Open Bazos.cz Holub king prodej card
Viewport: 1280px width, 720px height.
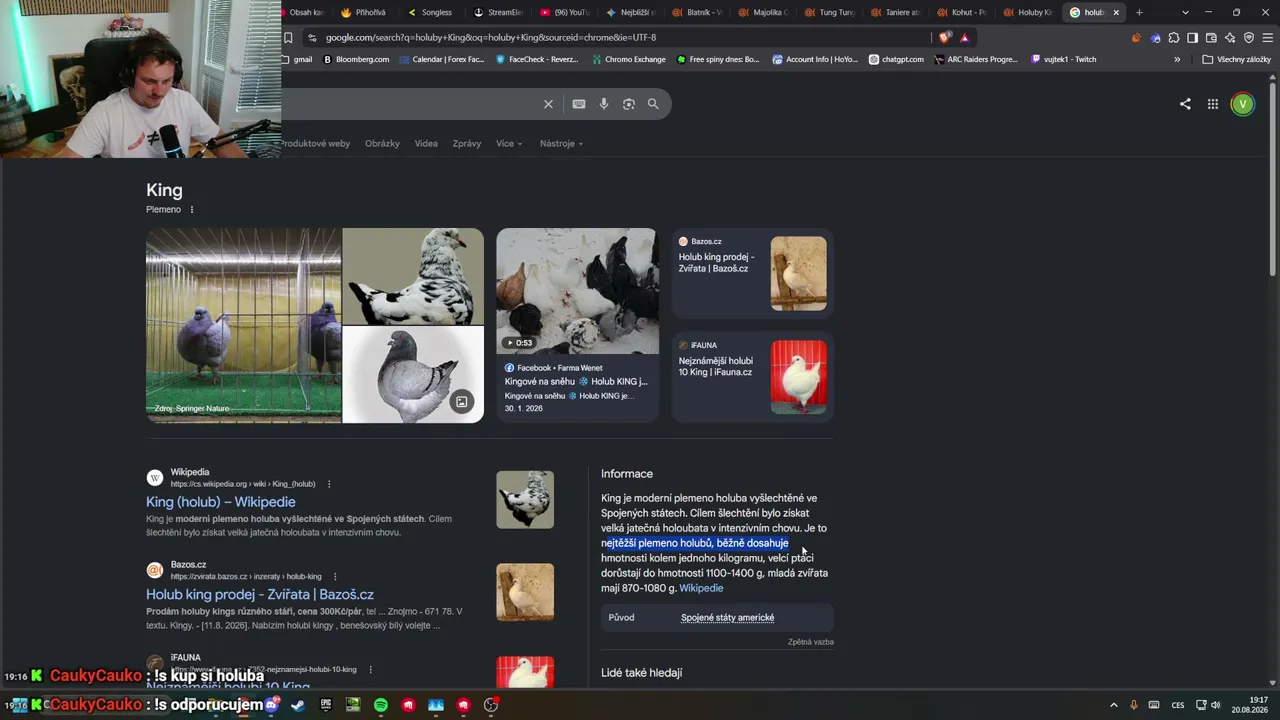752,274
